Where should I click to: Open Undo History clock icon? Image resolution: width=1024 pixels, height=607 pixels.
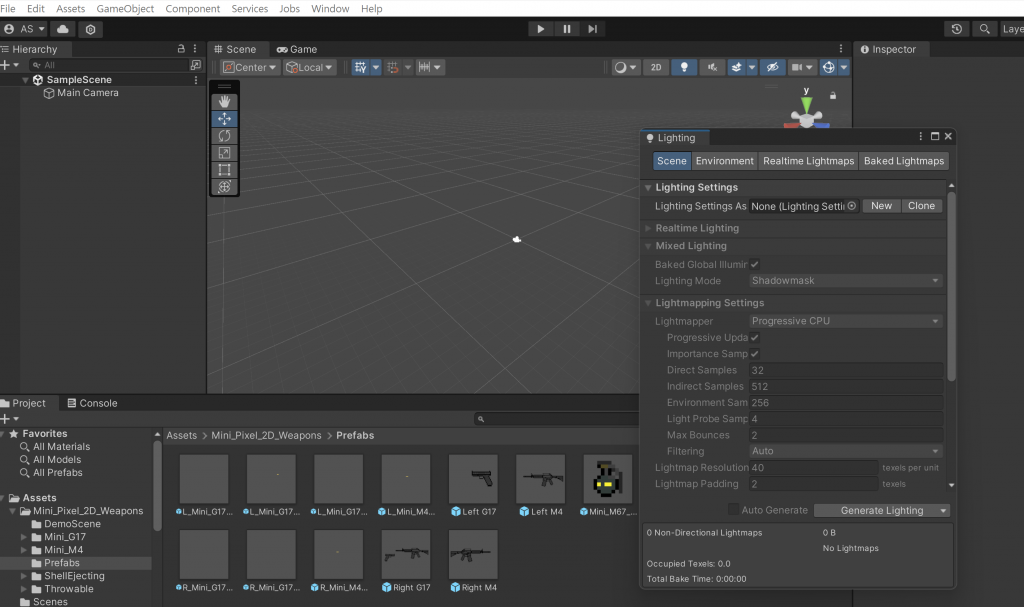pyautogui.click(x=957, y=29)
